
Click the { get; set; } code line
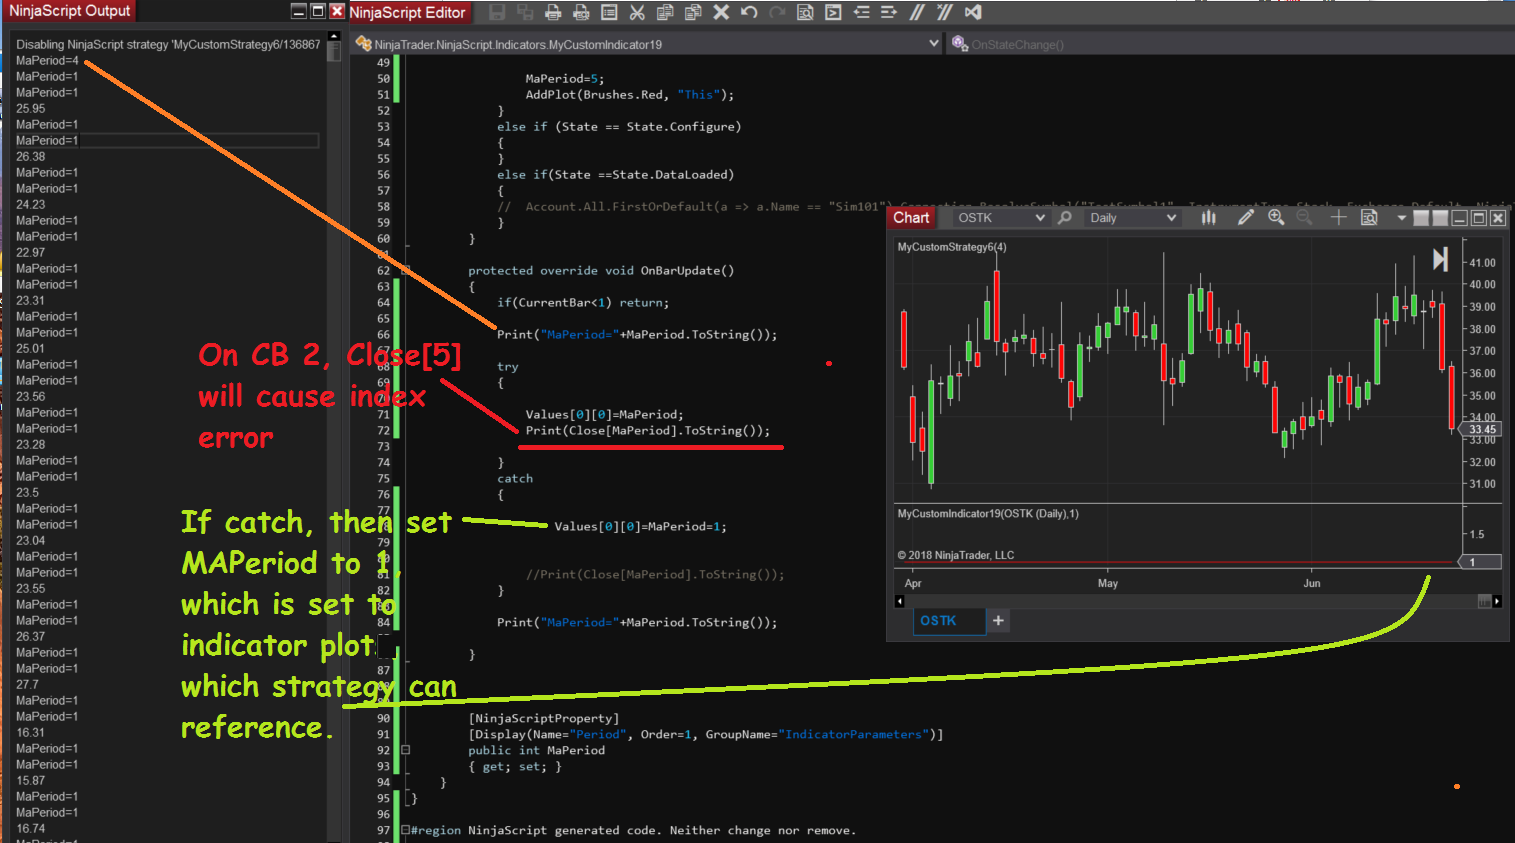(x=515, y=767)
